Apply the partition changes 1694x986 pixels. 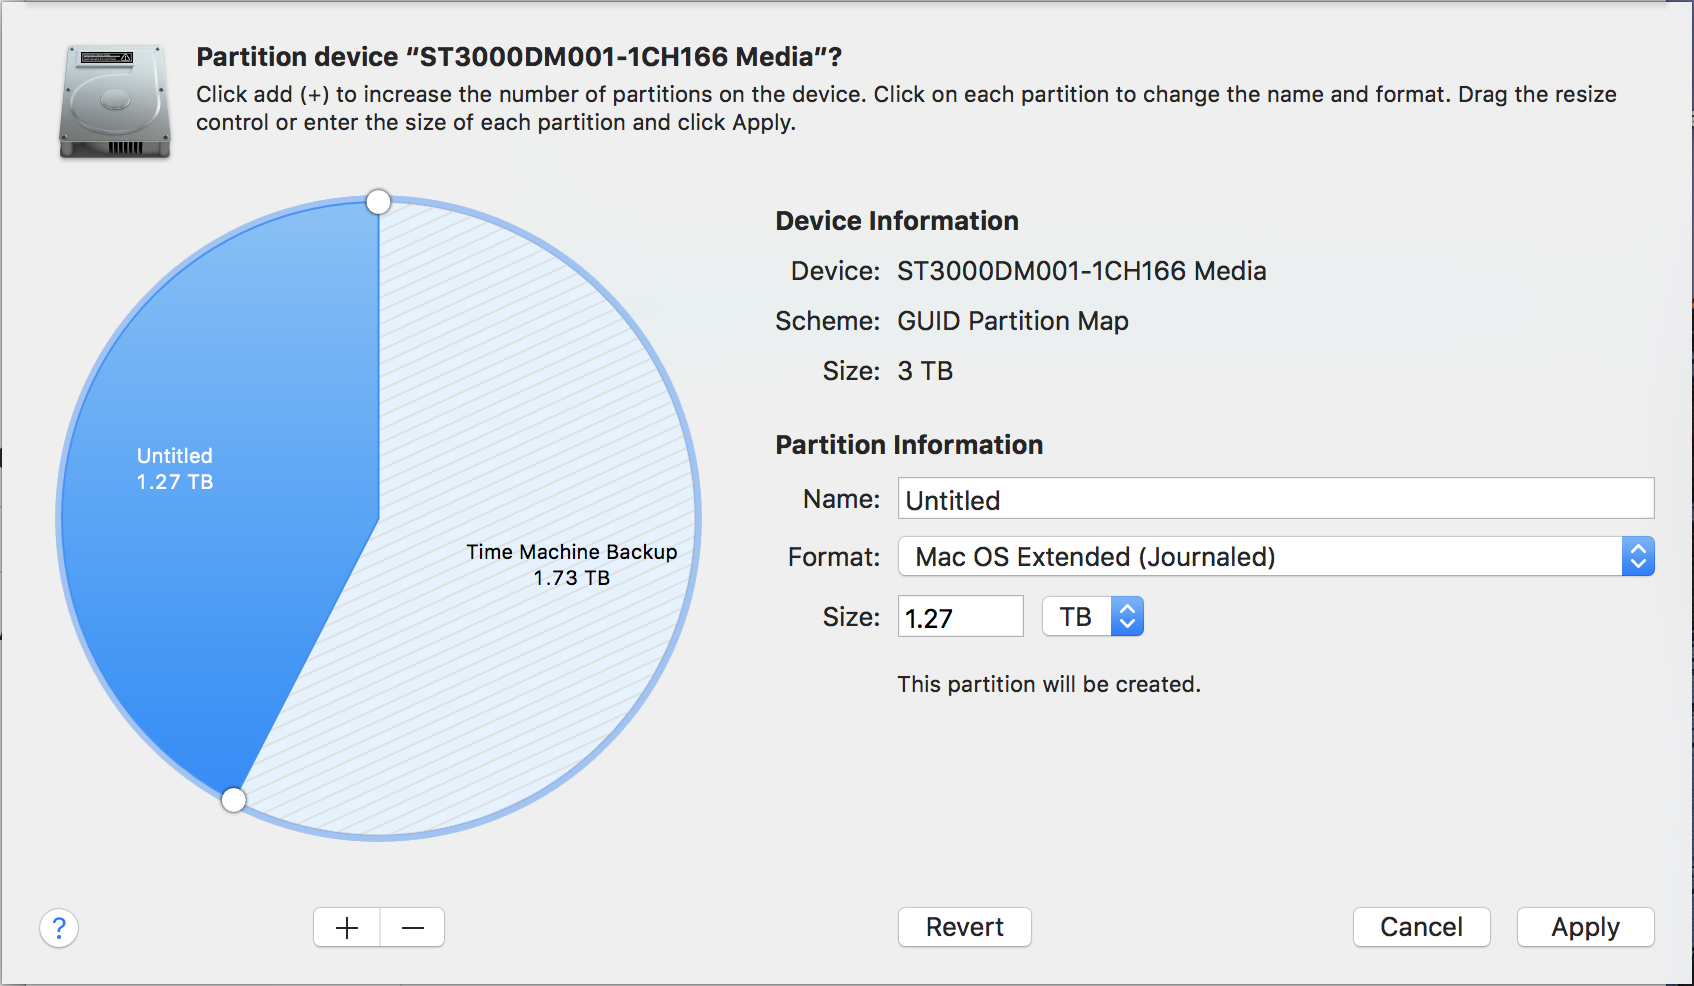click(1586, 927)
